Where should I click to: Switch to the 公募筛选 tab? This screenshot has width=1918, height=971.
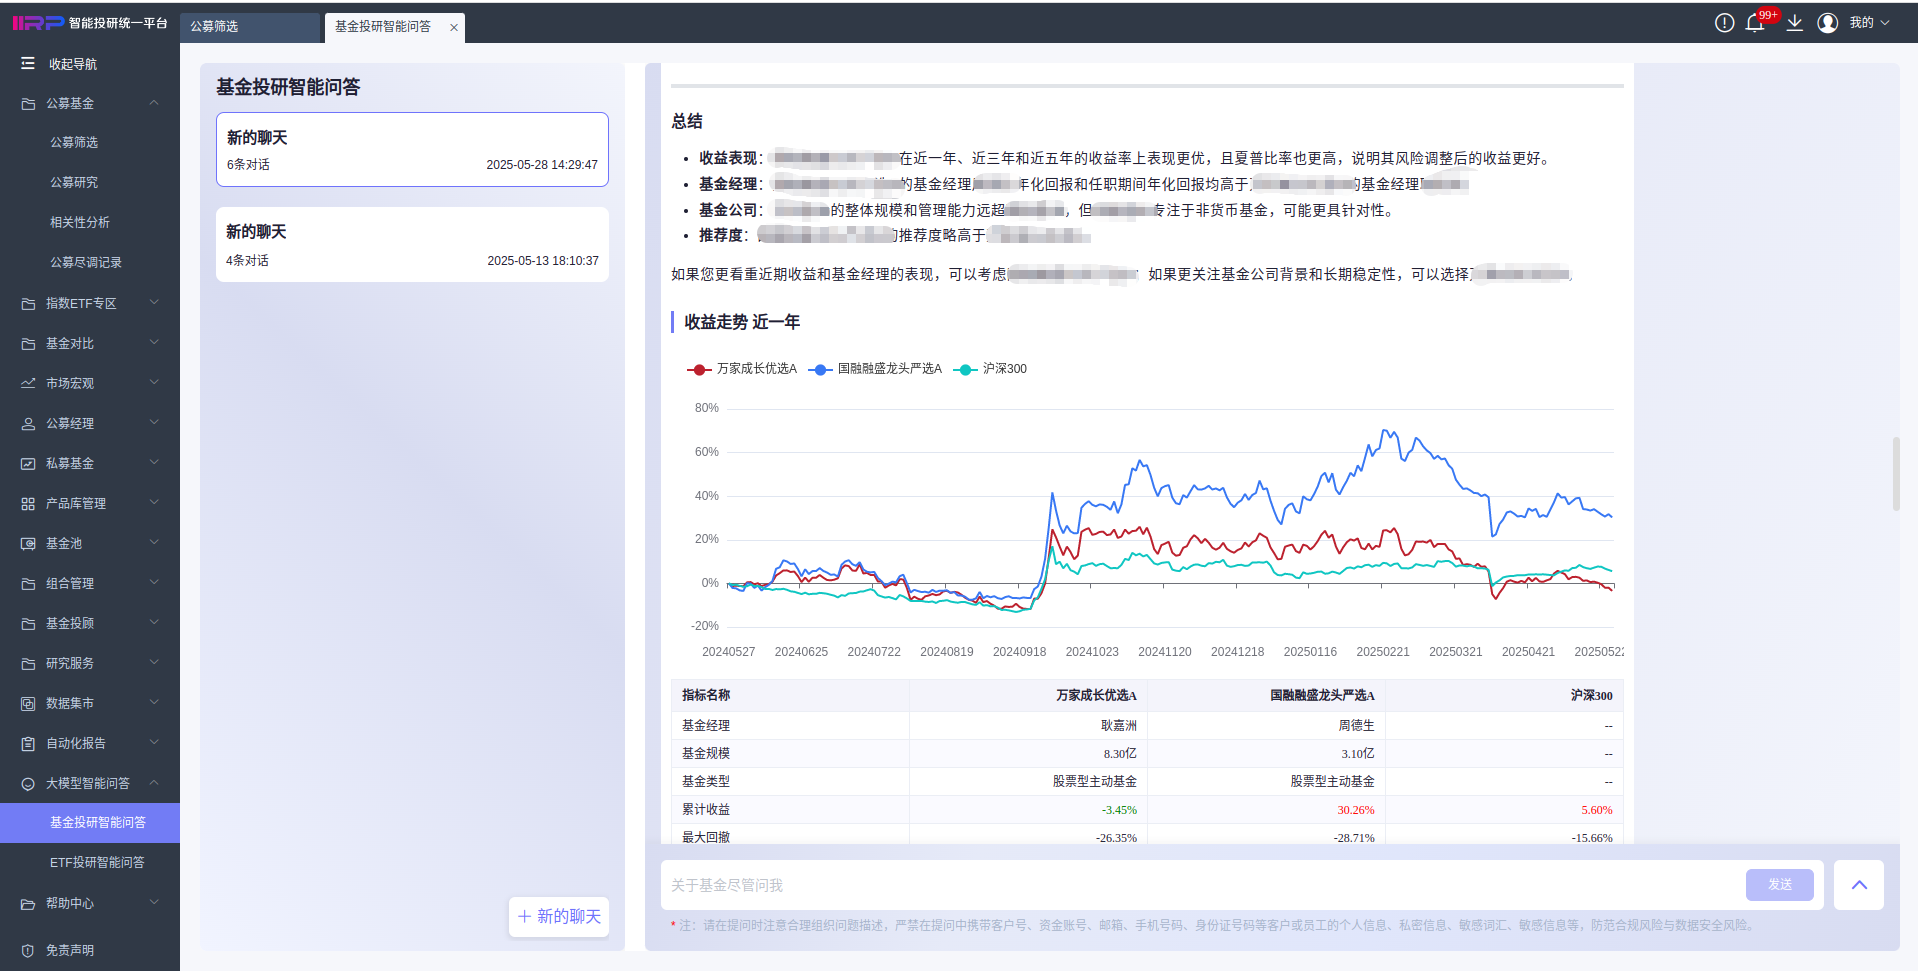(x=250, y=27)
